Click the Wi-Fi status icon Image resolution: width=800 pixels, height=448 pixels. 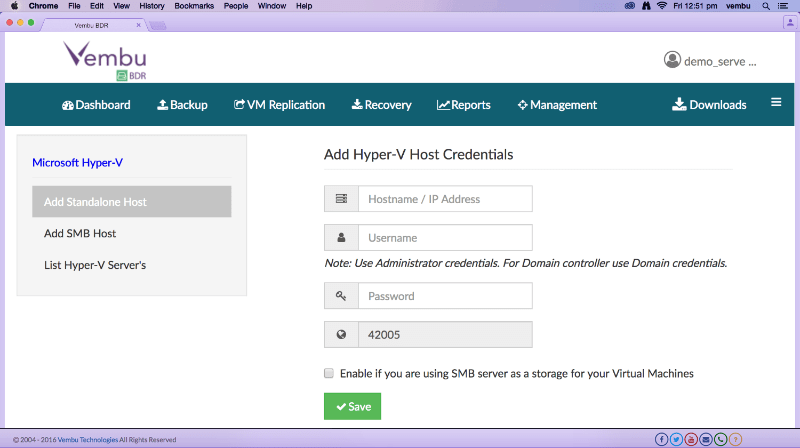(x=662, y=6)
